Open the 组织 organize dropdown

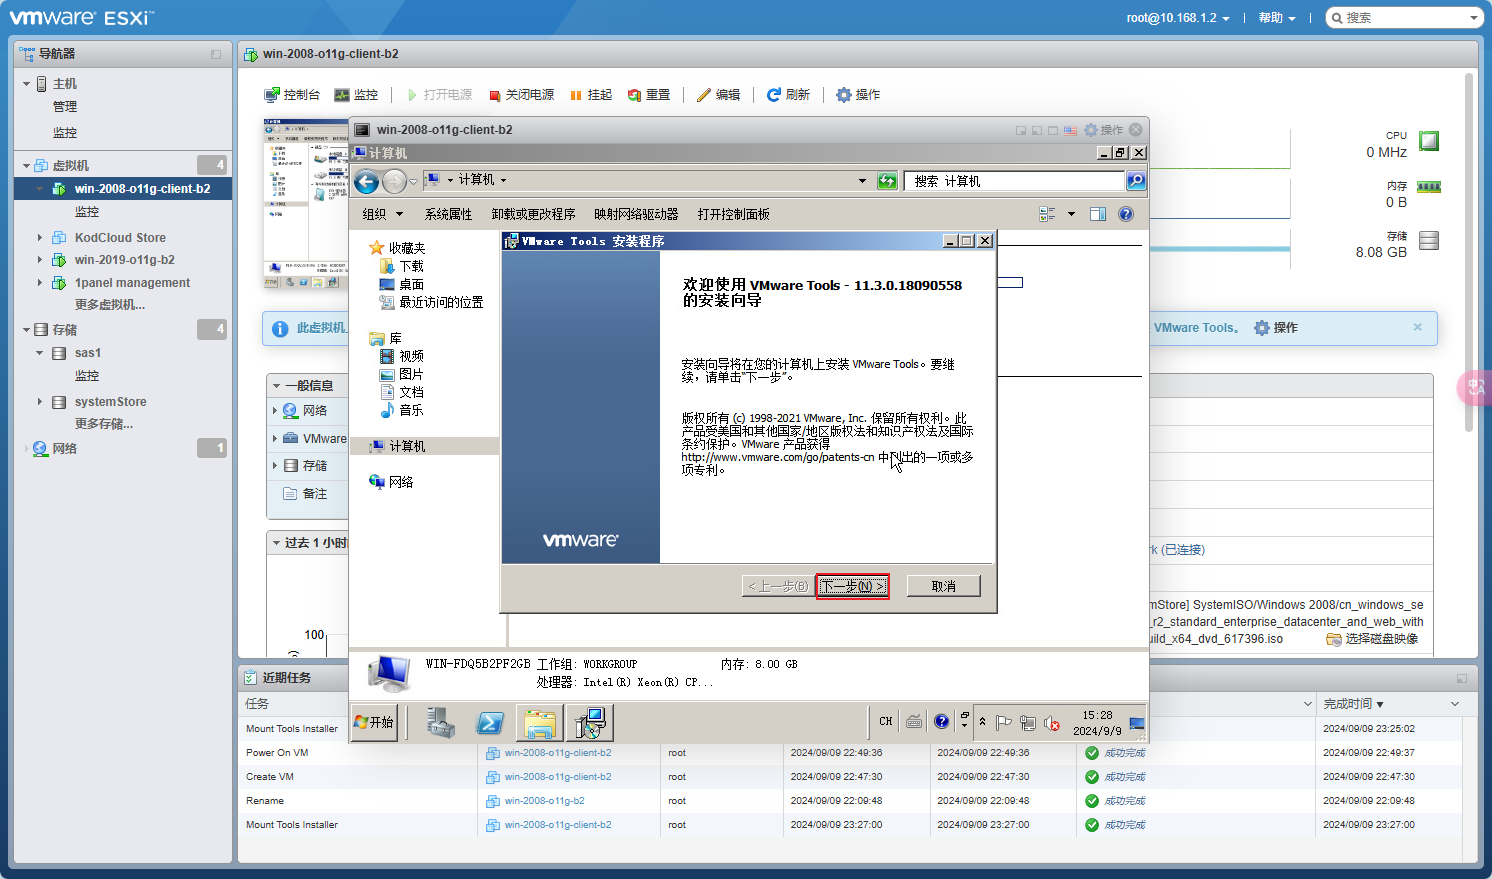tap(383, 214)
